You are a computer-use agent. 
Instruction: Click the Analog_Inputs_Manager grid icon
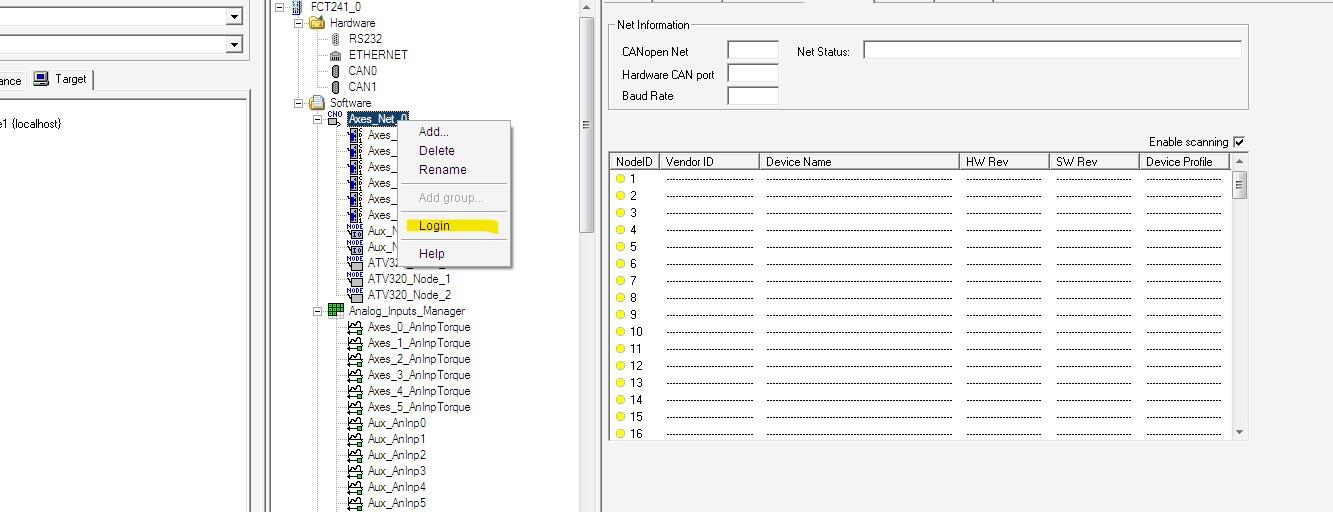pos(335,311)
